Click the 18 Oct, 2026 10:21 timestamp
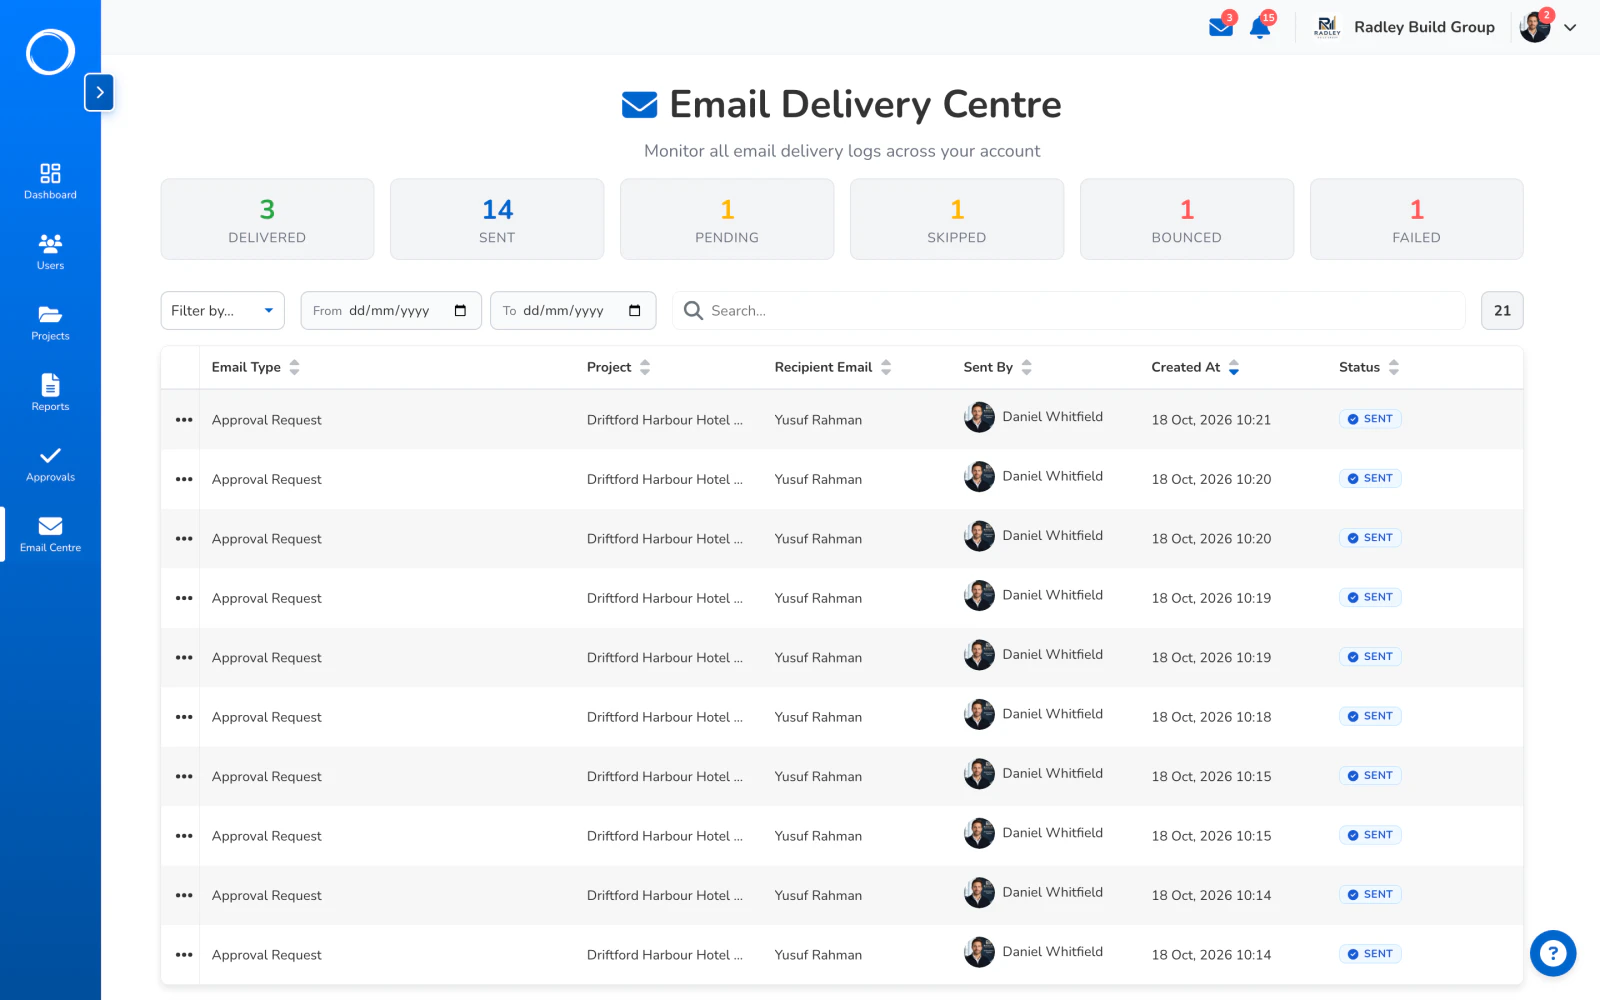 pyautogui.click(x=1211, y=420)
